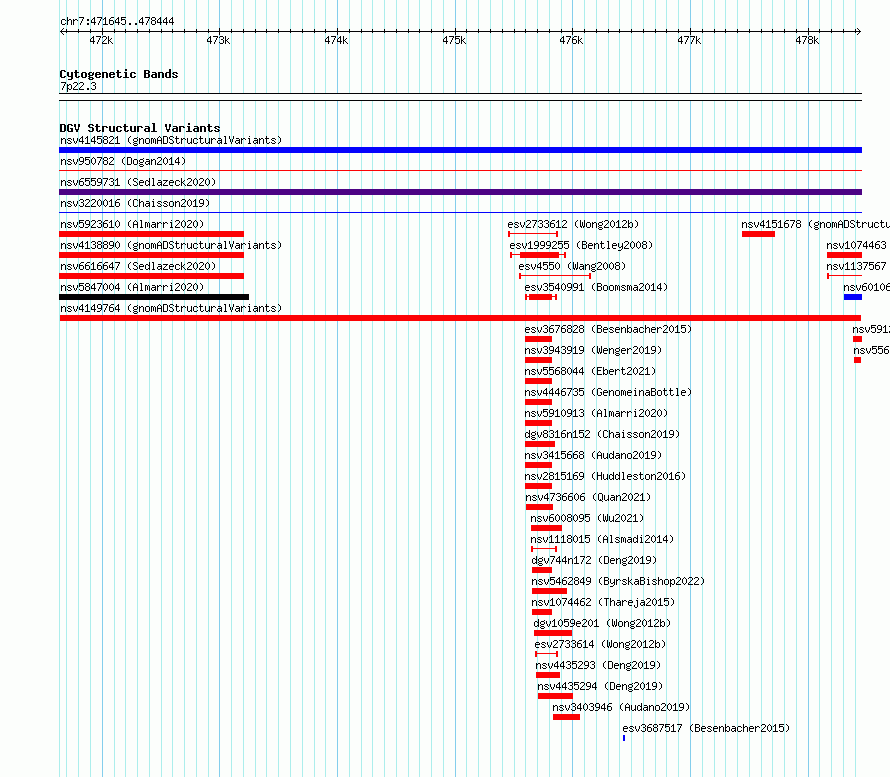Select the DGV Structural Variants track title
Screen dimensions: 890x777
point(140,128)
